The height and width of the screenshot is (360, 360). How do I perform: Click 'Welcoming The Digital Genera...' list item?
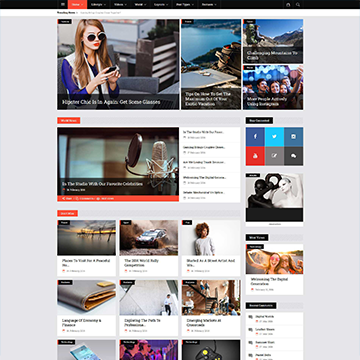[204, 178]
